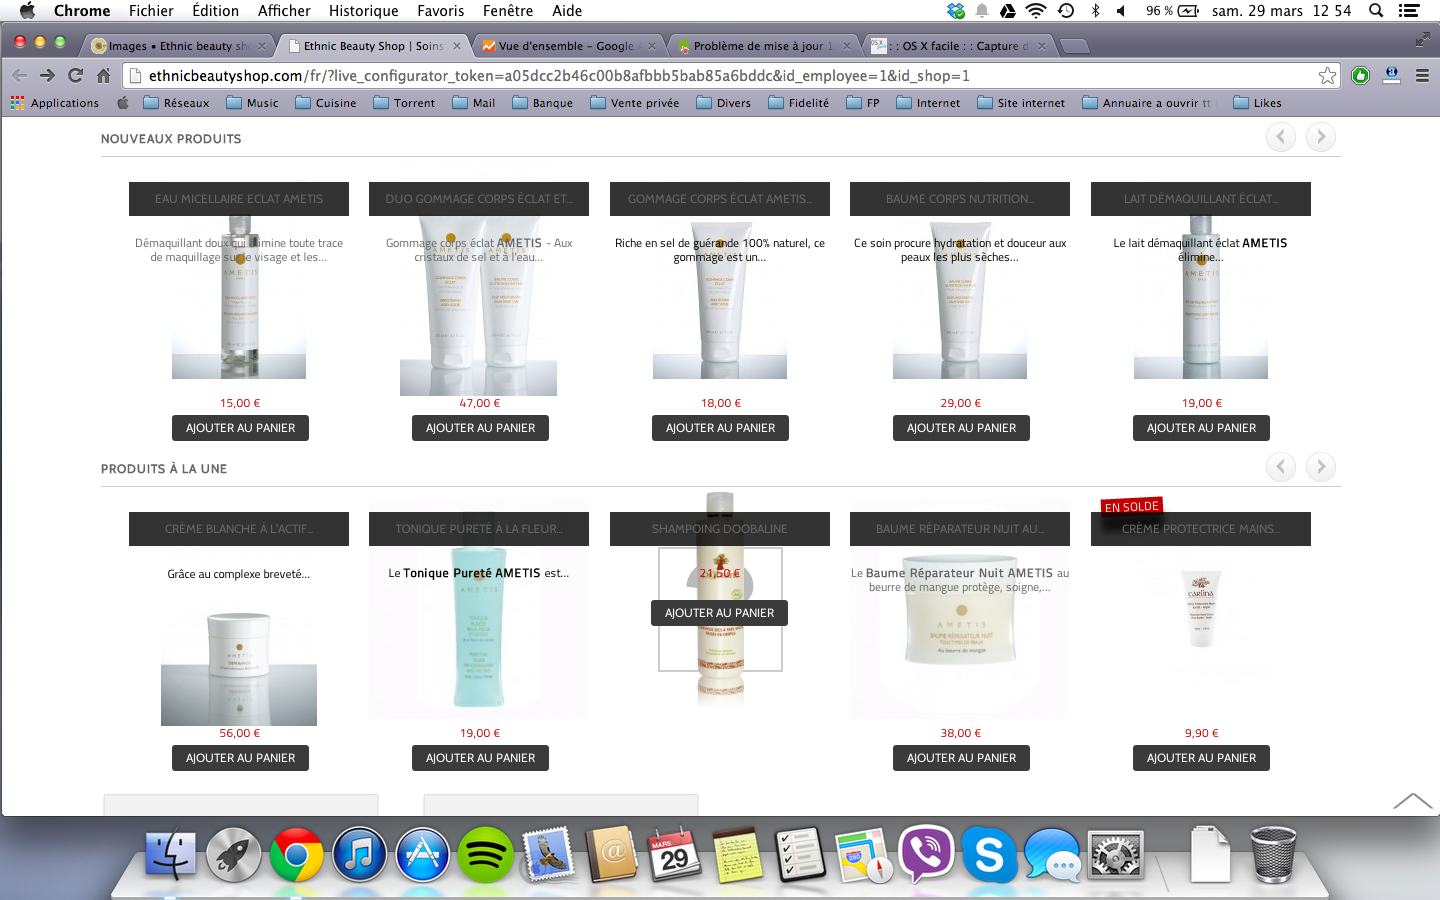Screen dimensions: 1440x900
Task: Open System Preferences gear in dock
Action: tap(1115, 855)
